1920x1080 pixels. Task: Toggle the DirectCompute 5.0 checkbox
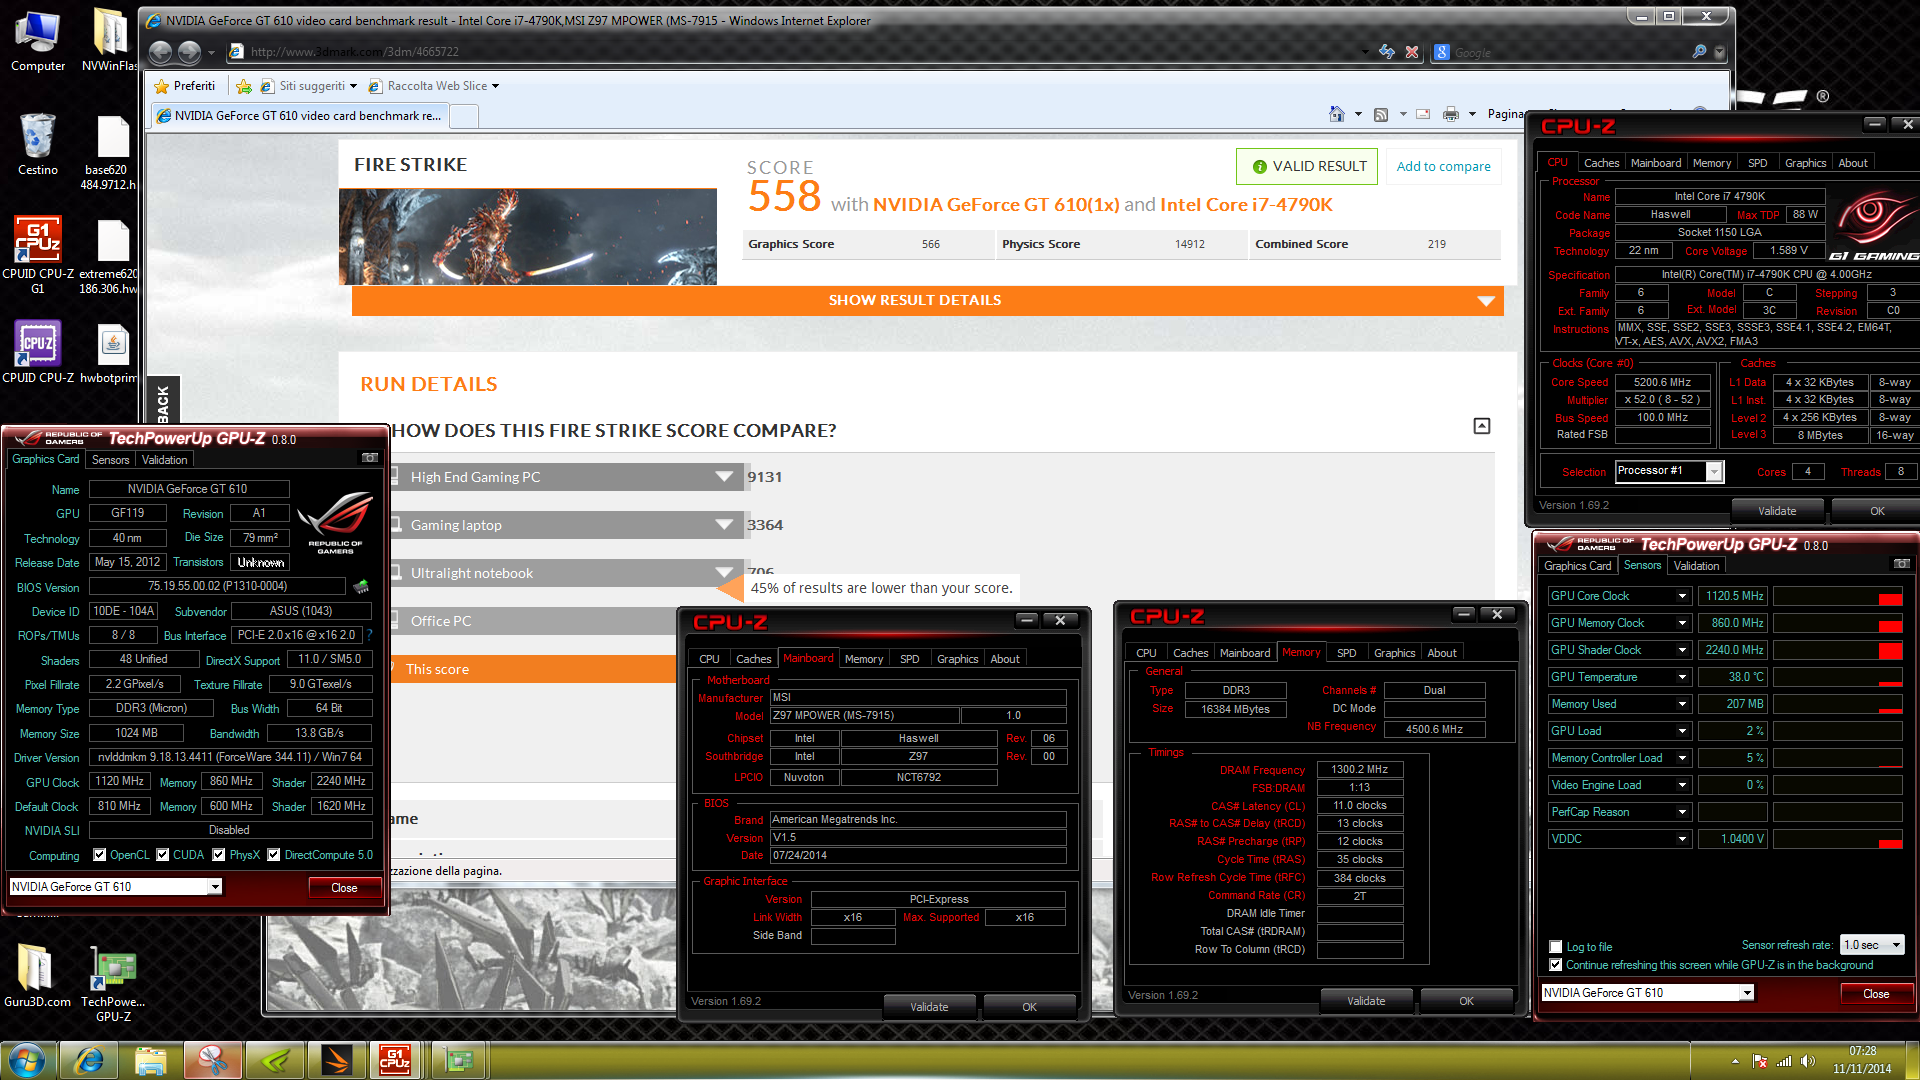point(273,855)
